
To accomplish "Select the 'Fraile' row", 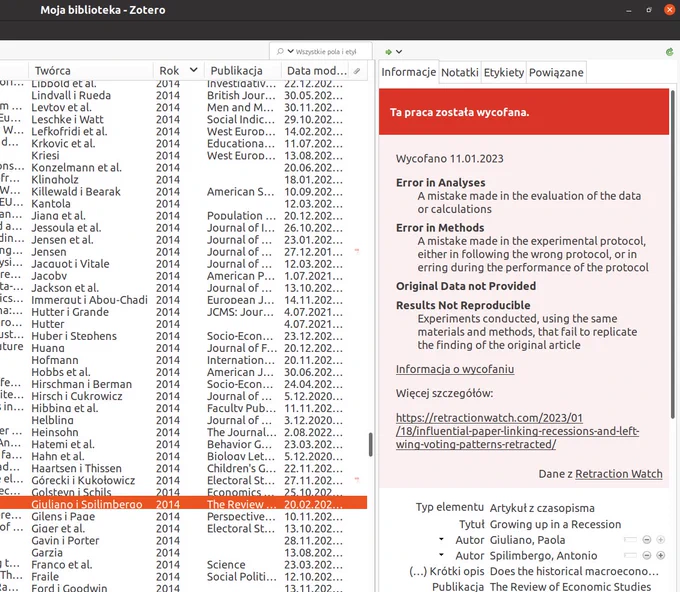I will pyautogui.click(x=183, y=577).
